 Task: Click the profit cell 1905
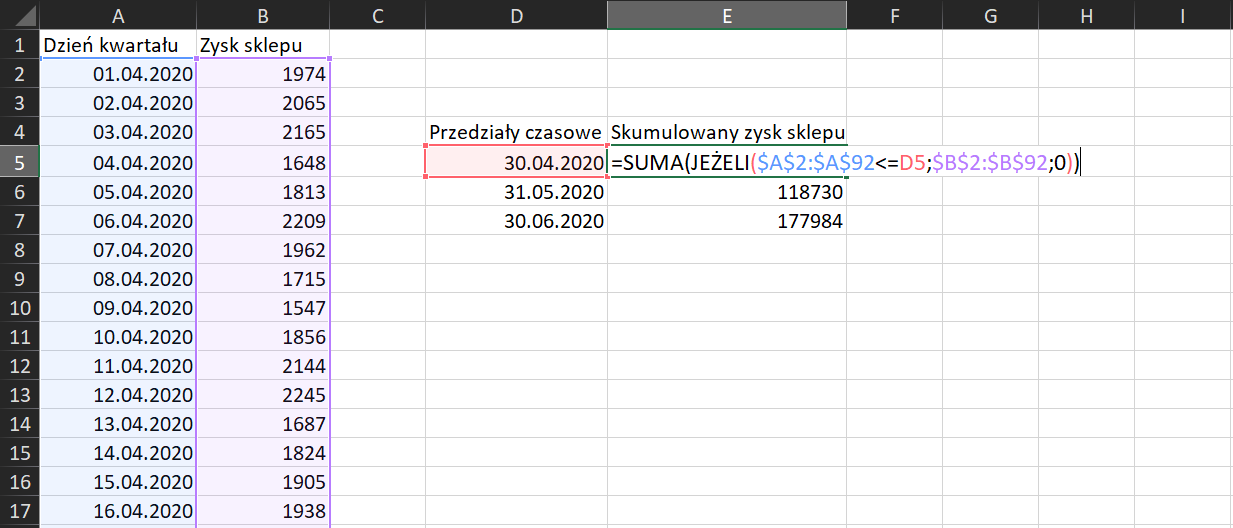point(263,483)
